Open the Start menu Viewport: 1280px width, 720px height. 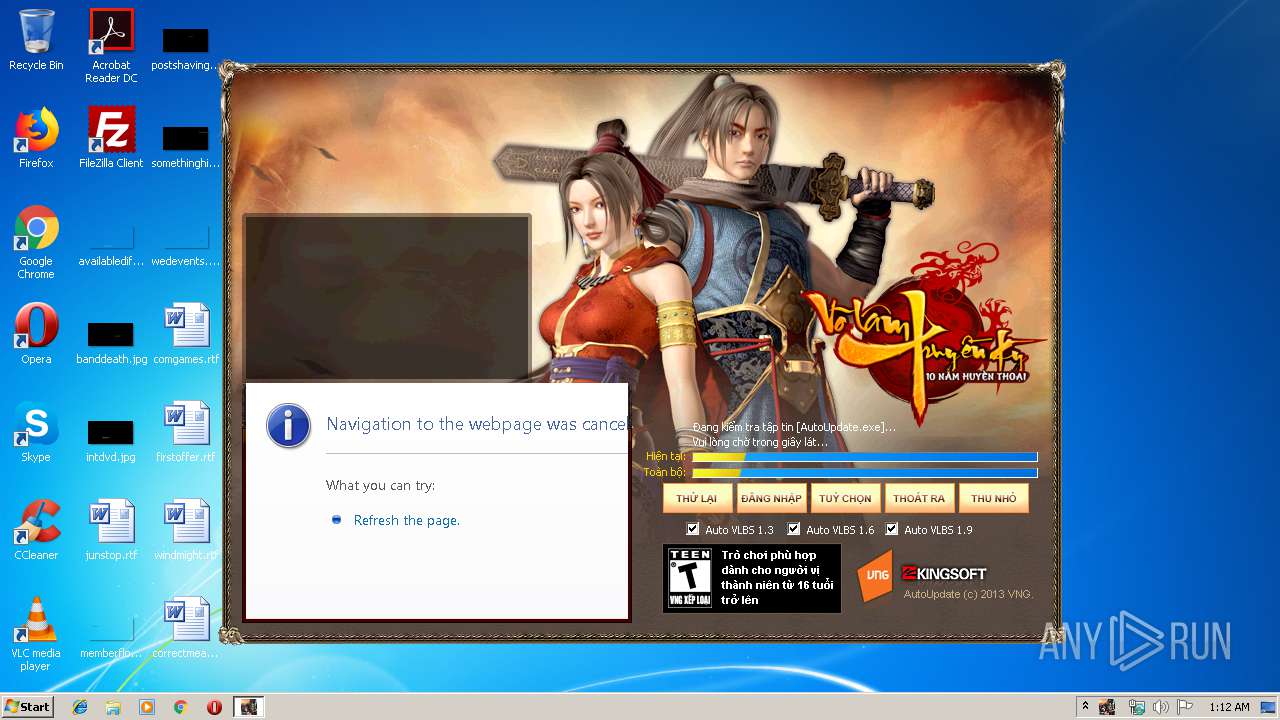[x=28, y=707]
